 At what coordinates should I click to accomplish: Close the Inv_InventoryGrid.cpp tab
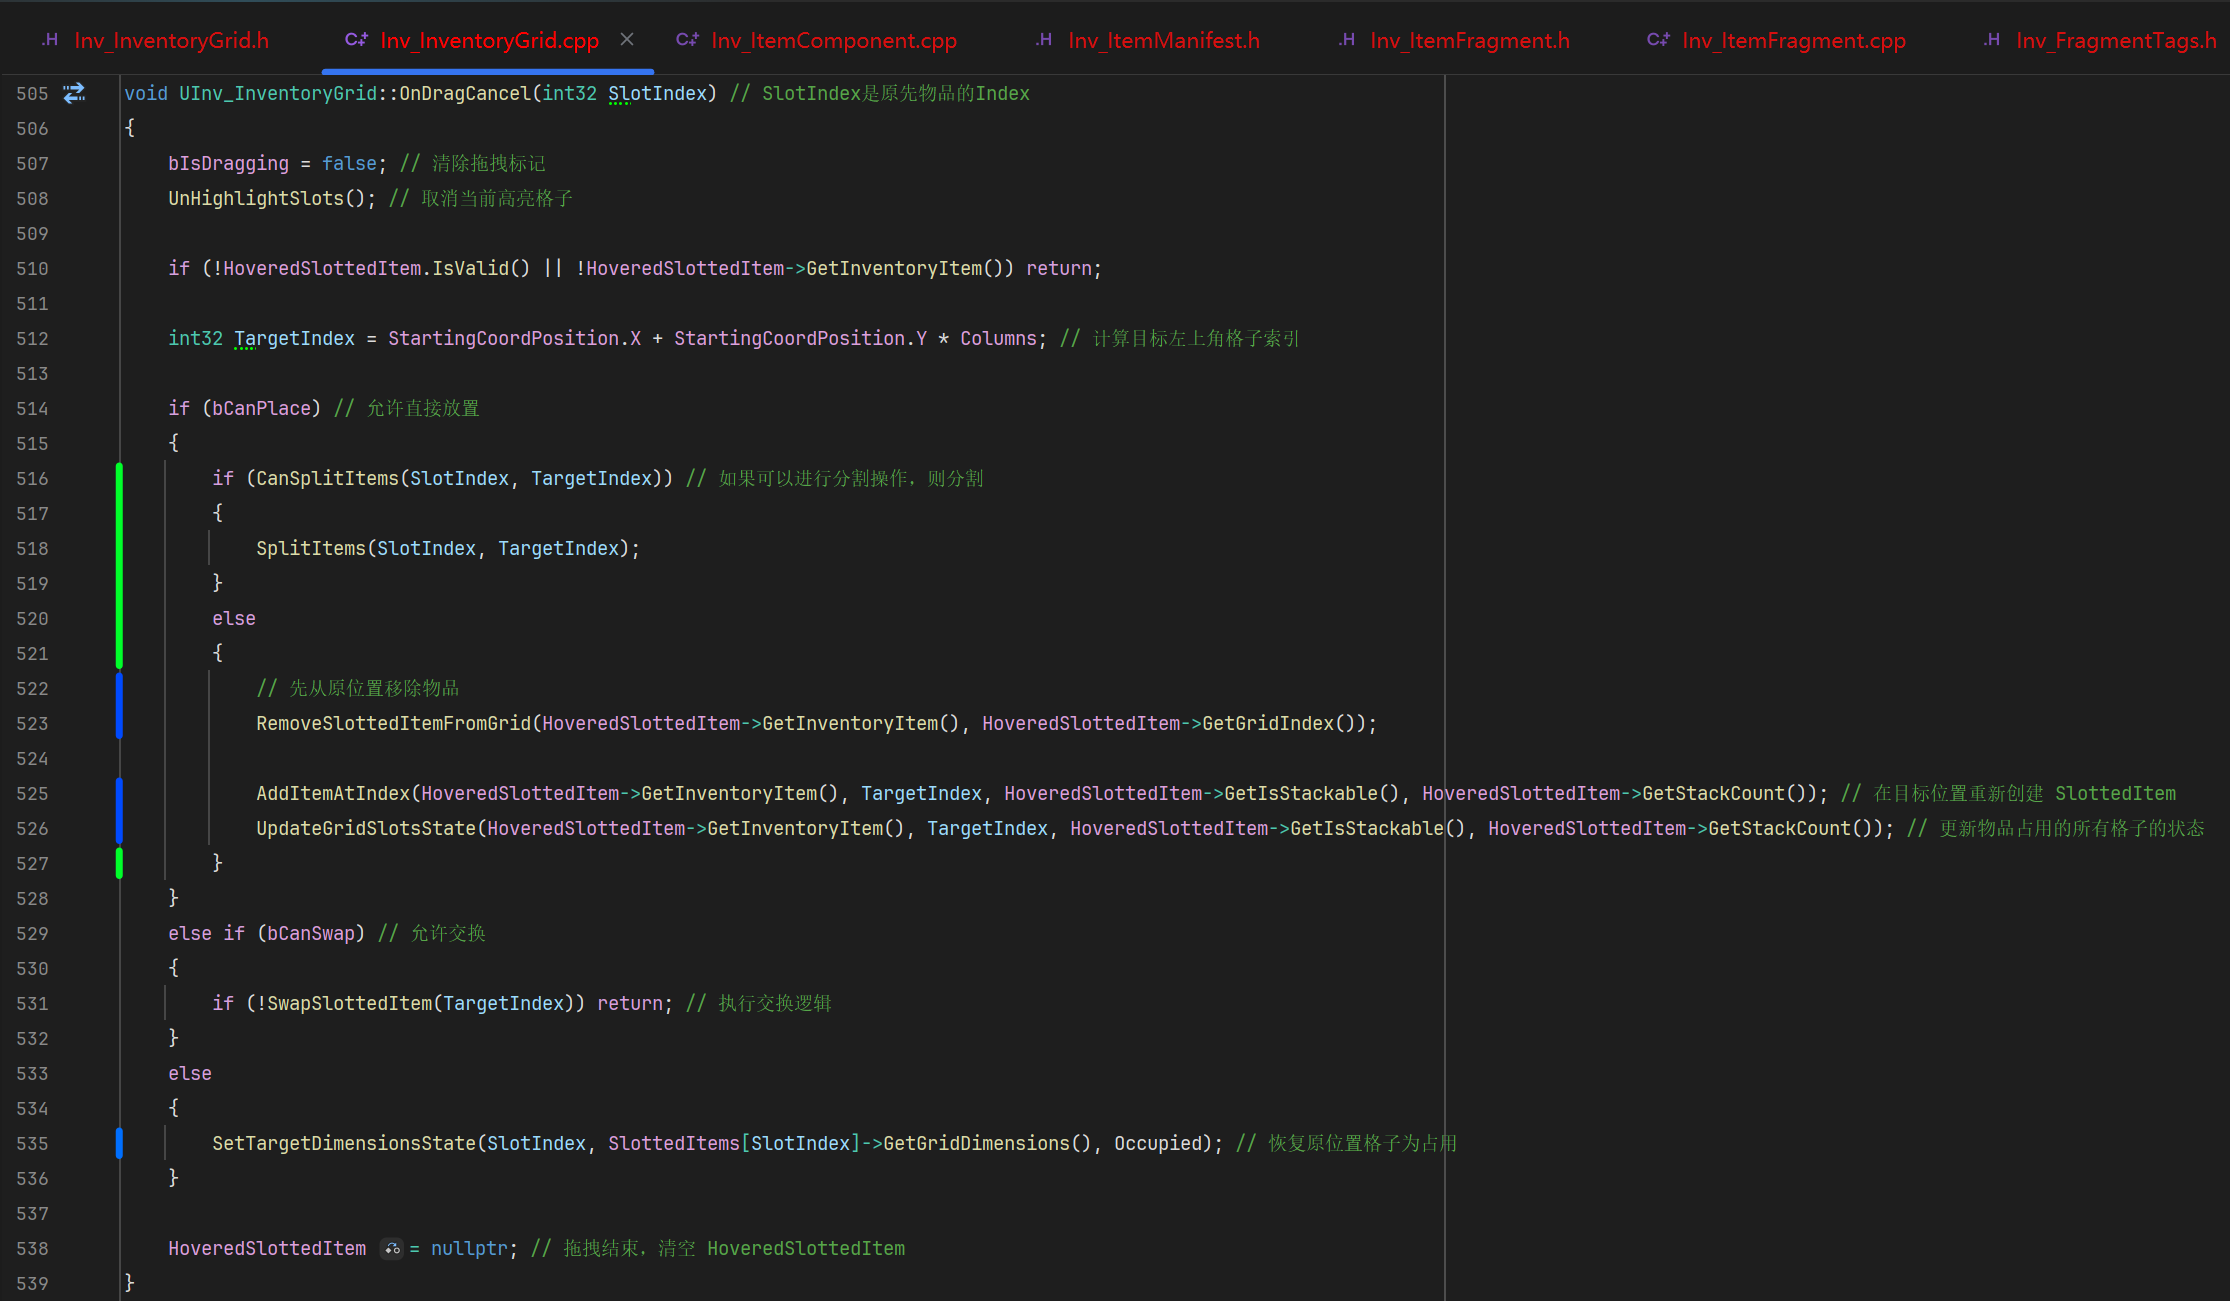[627, 39]
